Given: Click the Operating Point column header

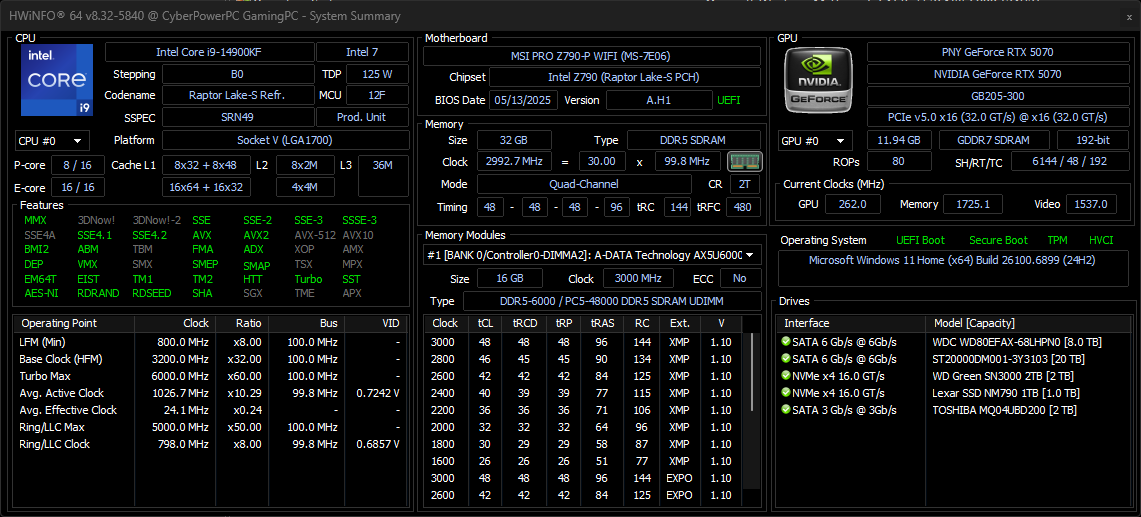Looking at the screenshot, I should tap(73, 323).
